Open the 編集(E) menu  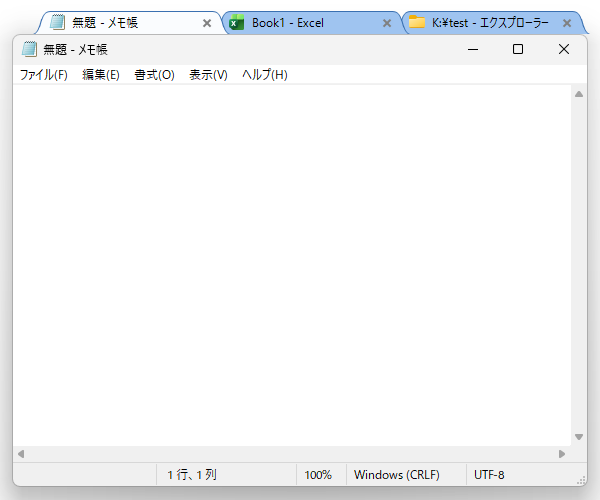point(100,75)
